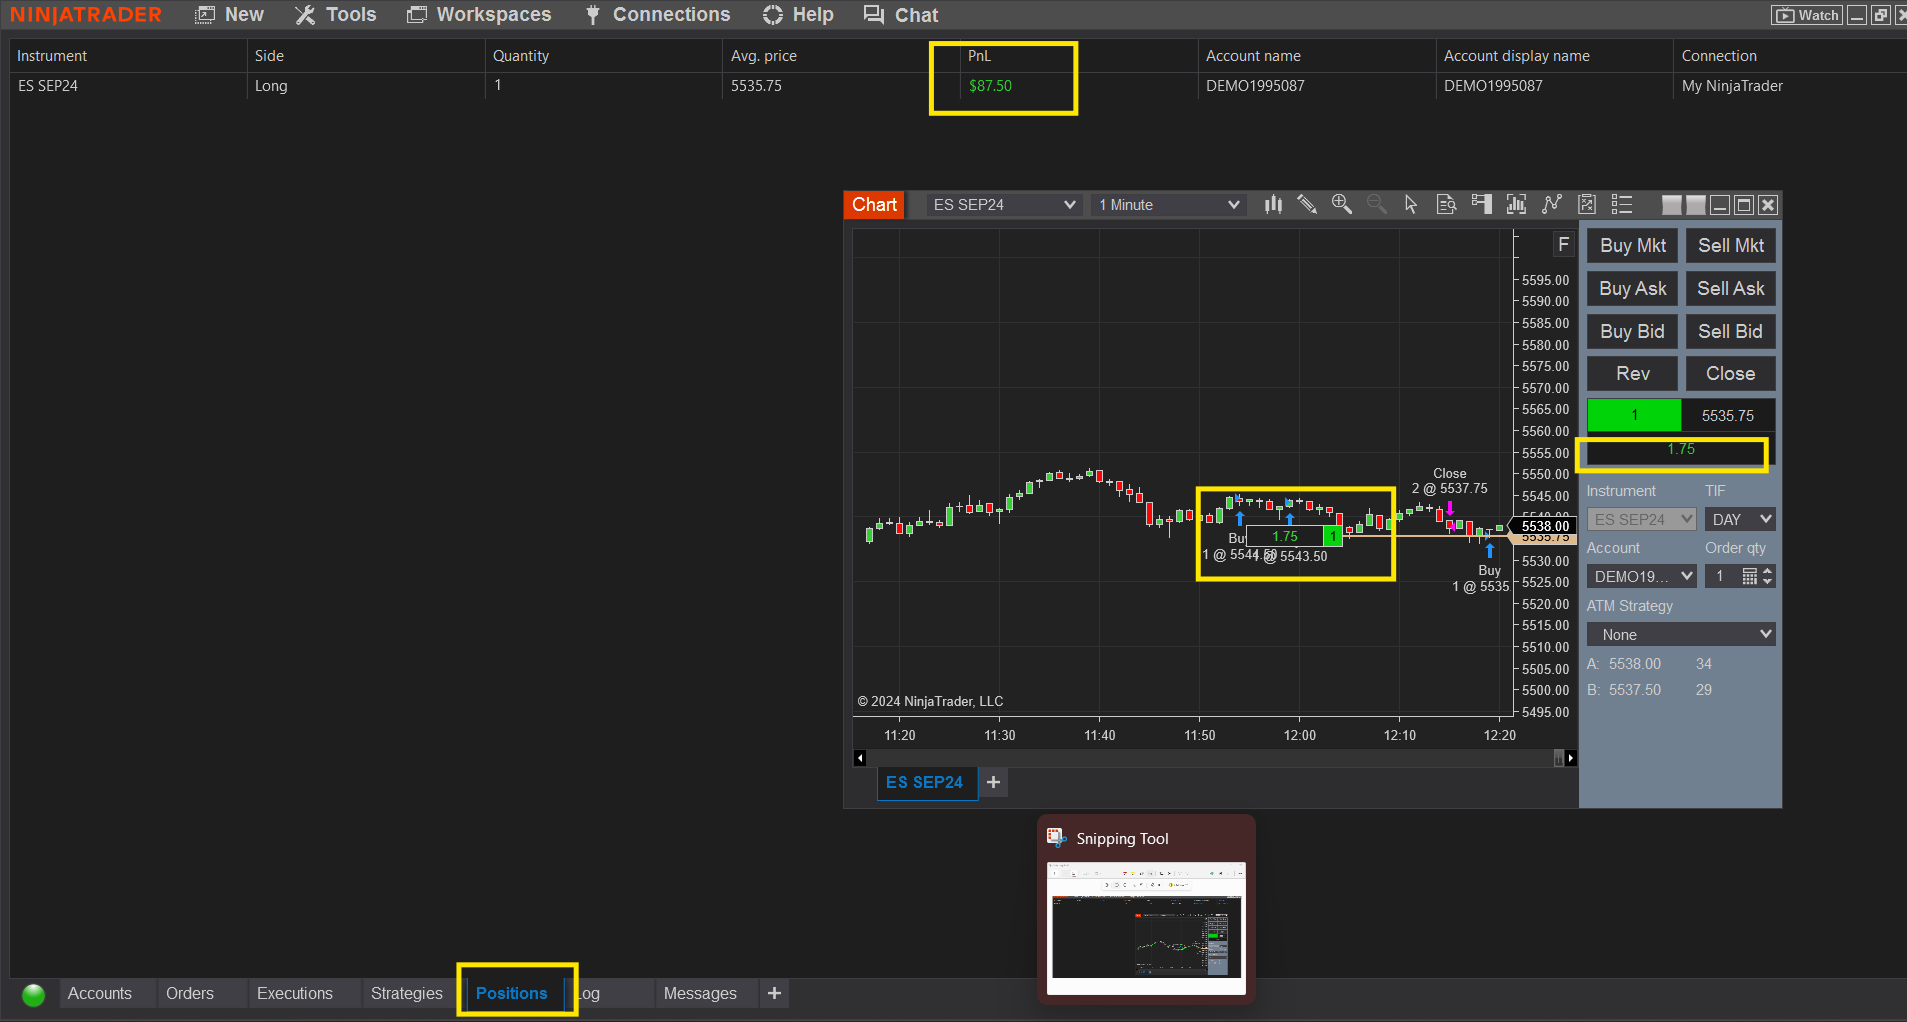The height and width of the screenshot is (1022, 1907).
Task: Open the chart instrument dropdown ES SEP24
Action: [1004, 205]
